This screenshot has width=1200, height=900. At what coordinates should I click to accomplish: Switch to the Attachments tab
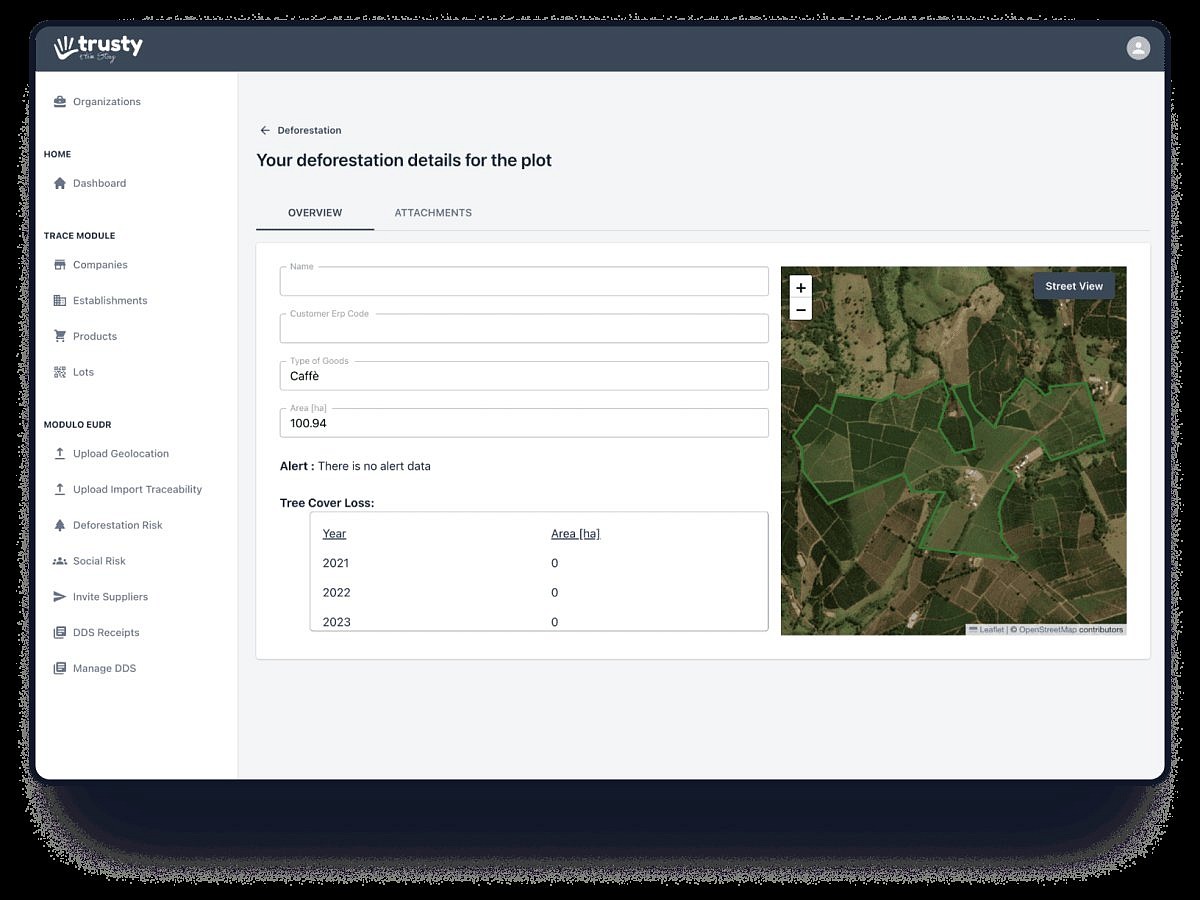pyautogui.click(x=433, y=213)
